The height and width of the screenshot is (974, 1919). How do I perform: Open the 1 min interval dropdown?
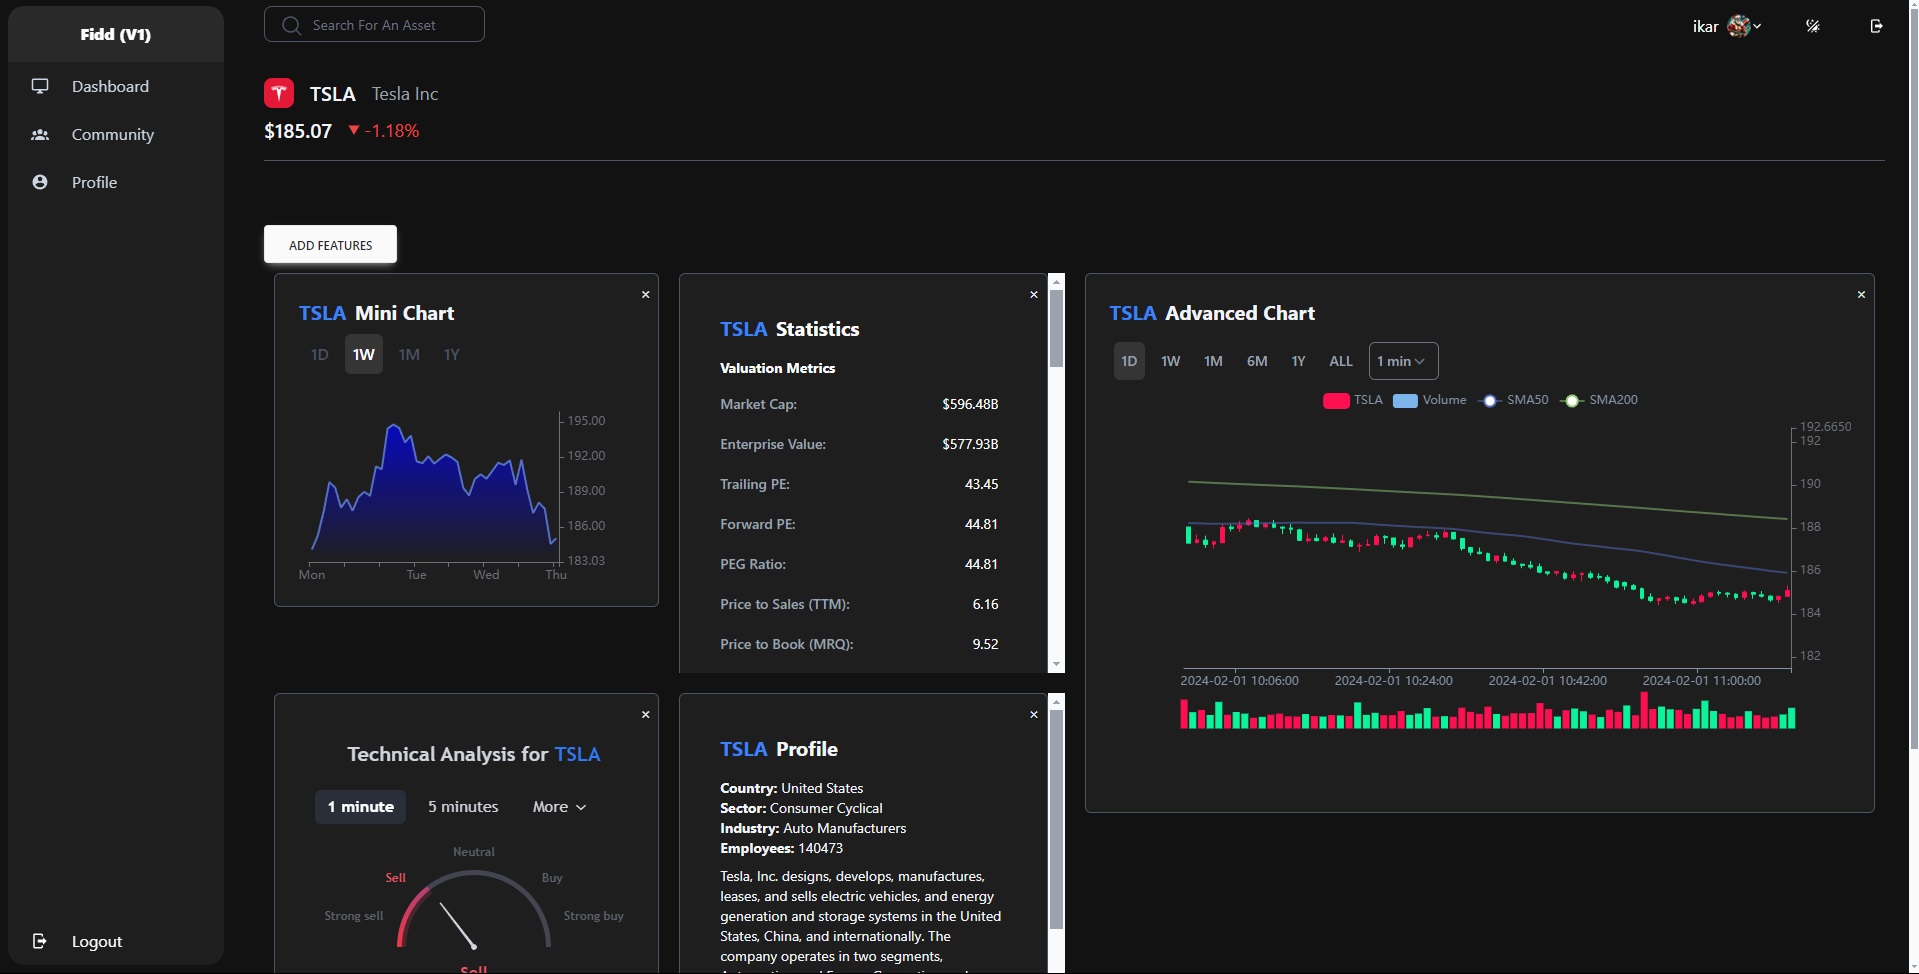1403,361
